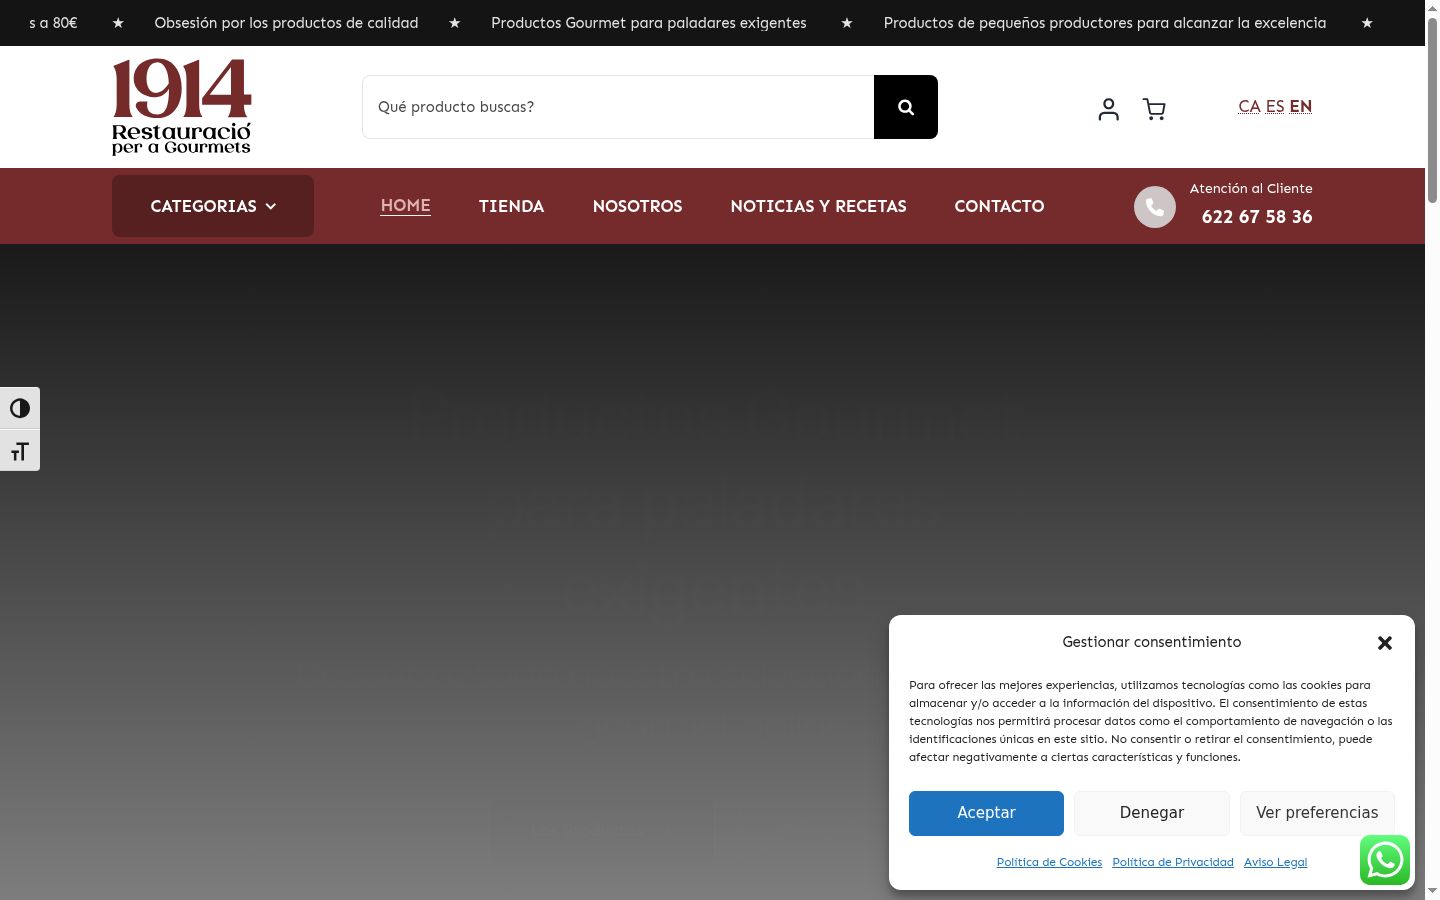Screen dimensions: 1440x900
Task: Click the search magnifier button
Action: coord(905,107)
